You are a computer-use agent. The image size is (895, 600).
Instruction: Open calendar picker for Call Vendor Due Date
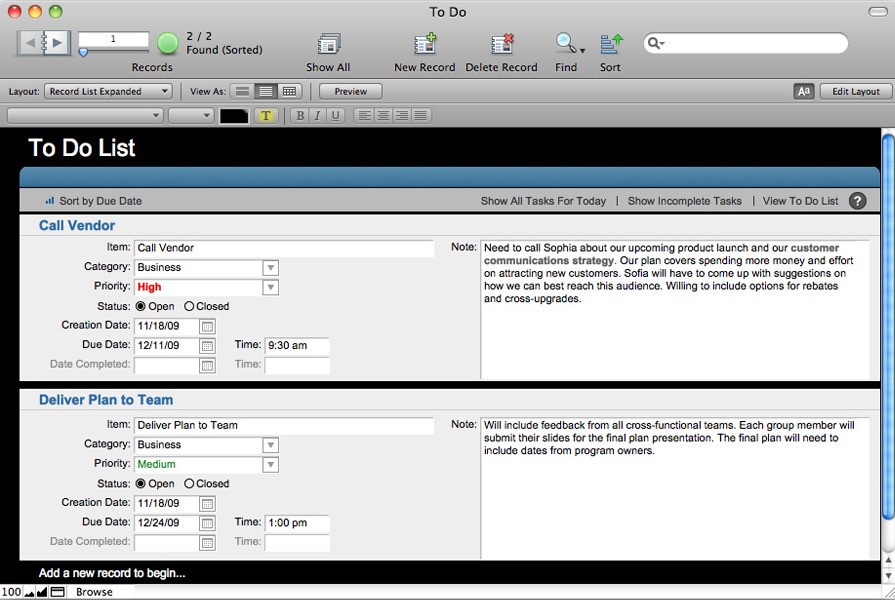coord(207,346)
